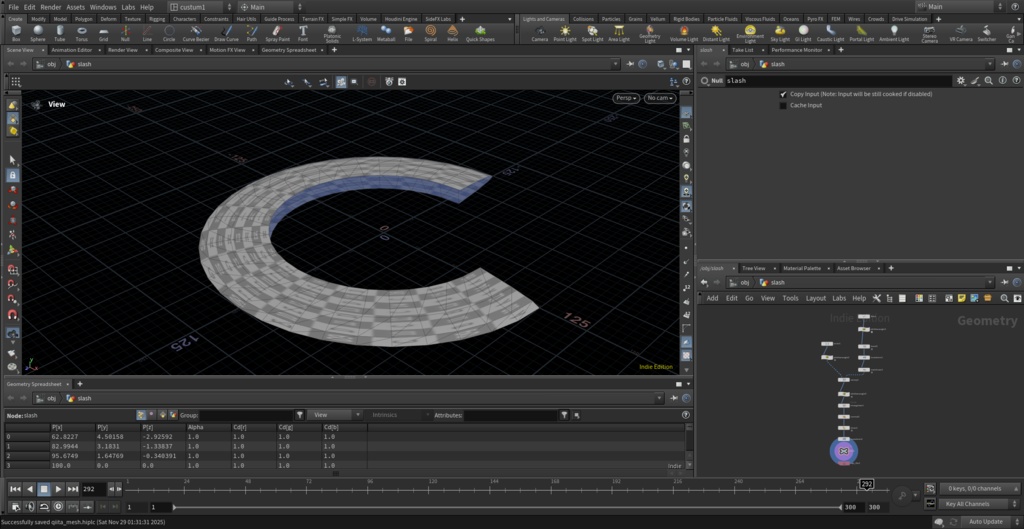This screenshot has height=529, width=1024.
Task: Add an Area Light
Action: click(x=618, y=33)
